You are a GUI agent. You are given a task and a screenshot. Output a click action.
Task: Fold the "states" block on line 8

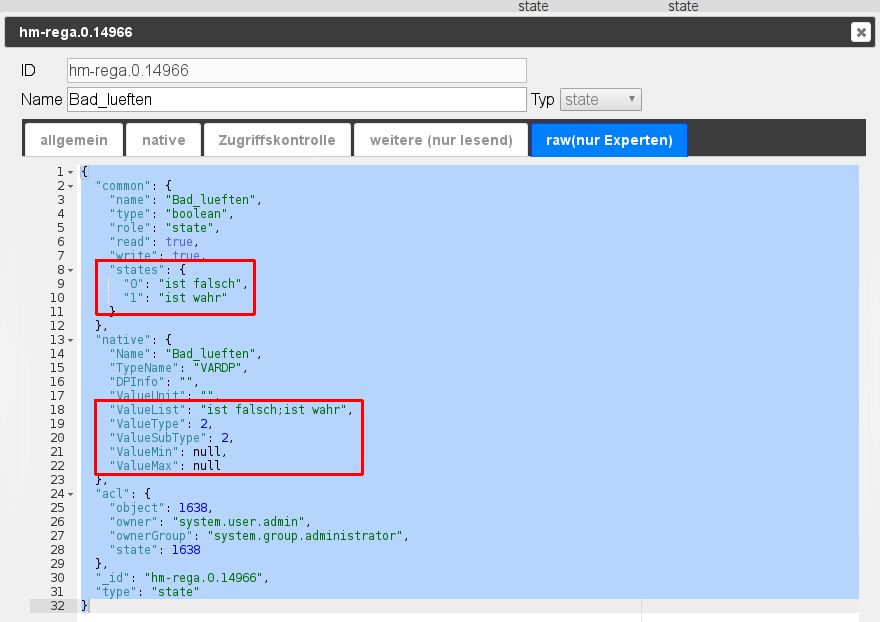[x=71, y=270]
